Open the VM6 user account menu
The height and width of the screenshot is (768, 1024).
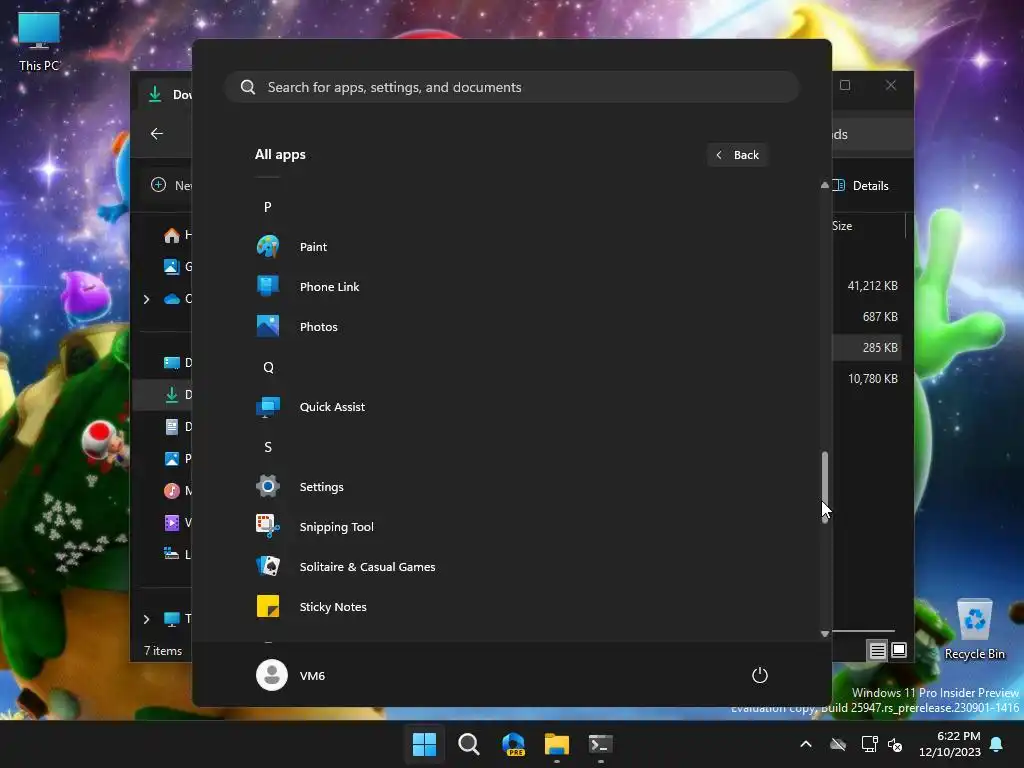click(x=291, y=675)
